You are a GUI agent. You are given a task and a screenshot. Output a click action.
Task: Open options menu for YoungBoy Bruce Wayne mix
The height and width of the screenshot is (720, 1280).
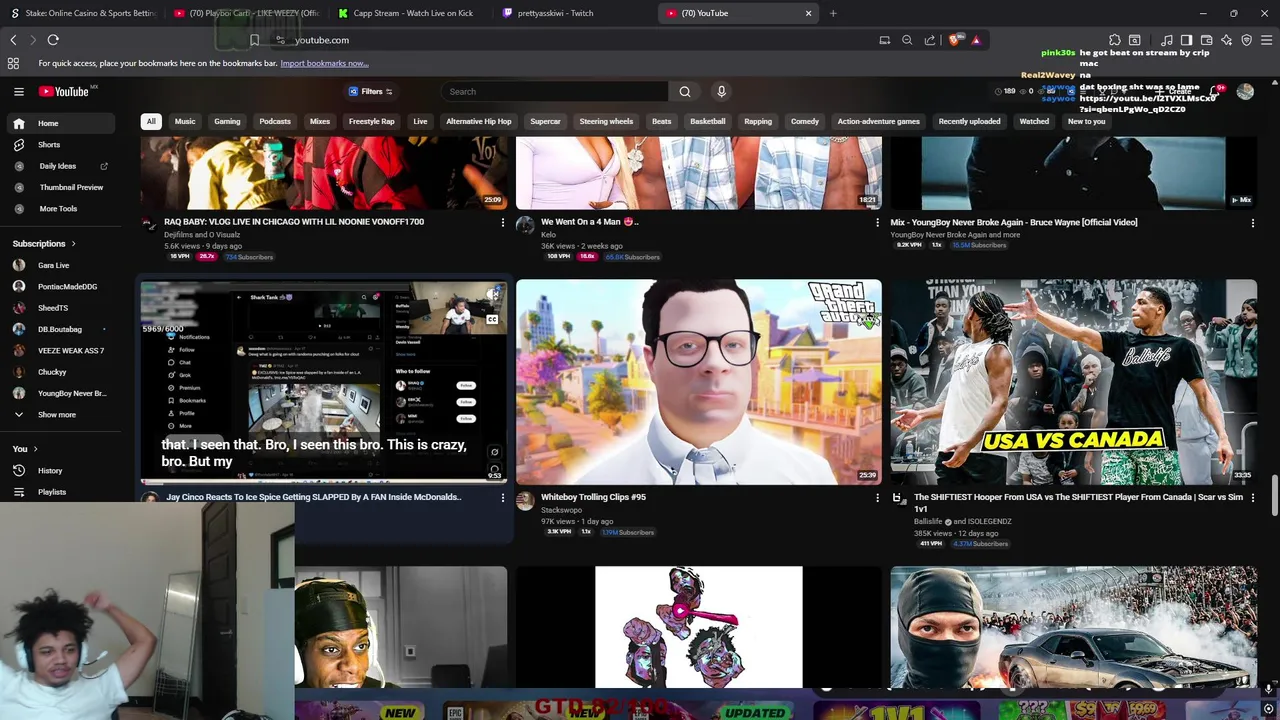click(1252, 223)
